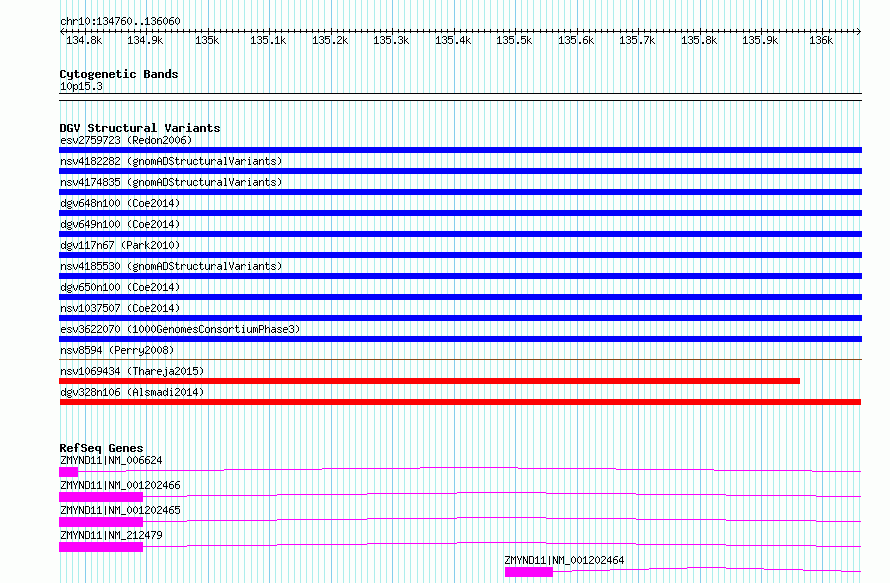Click the blue bar under nsv4182282
The image size is (890, 583).
click(460, 171)
